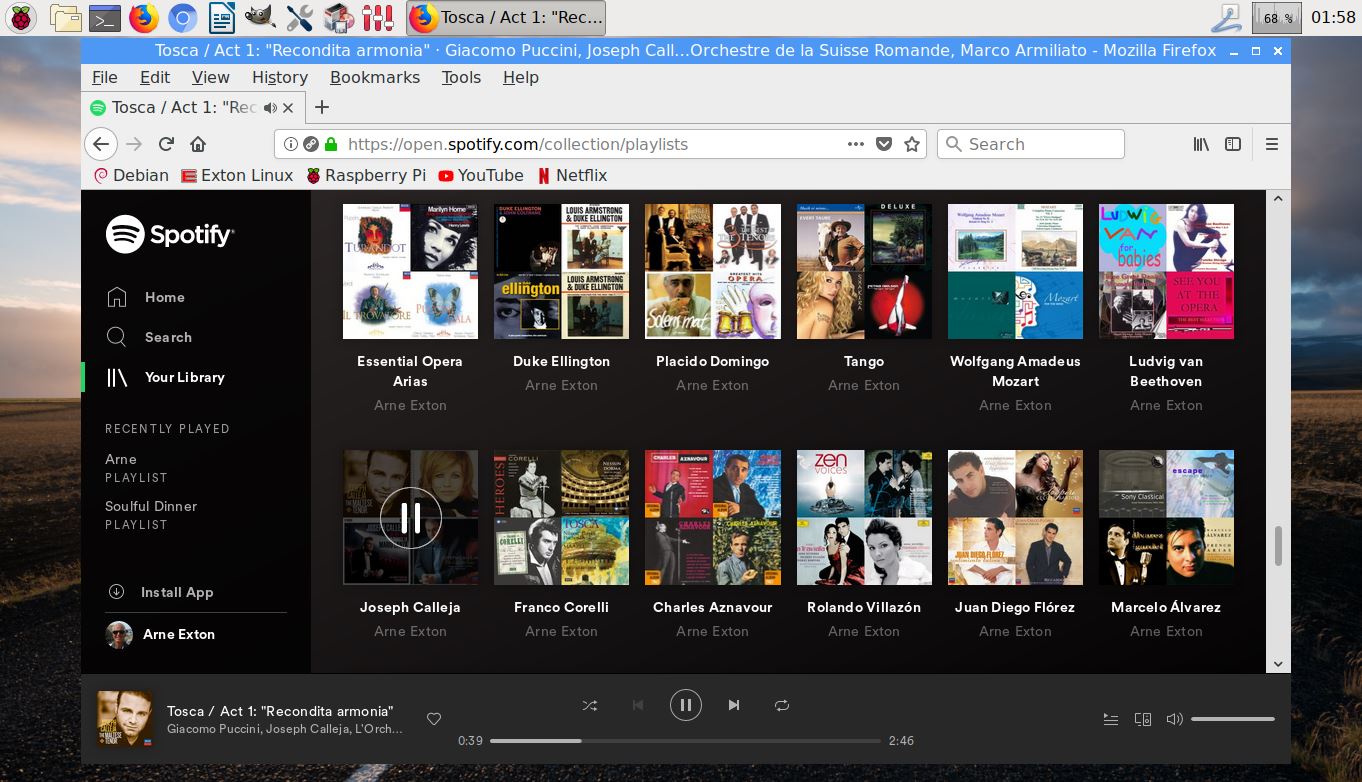Open the Bookmarks menu

[x=375, y=77]
